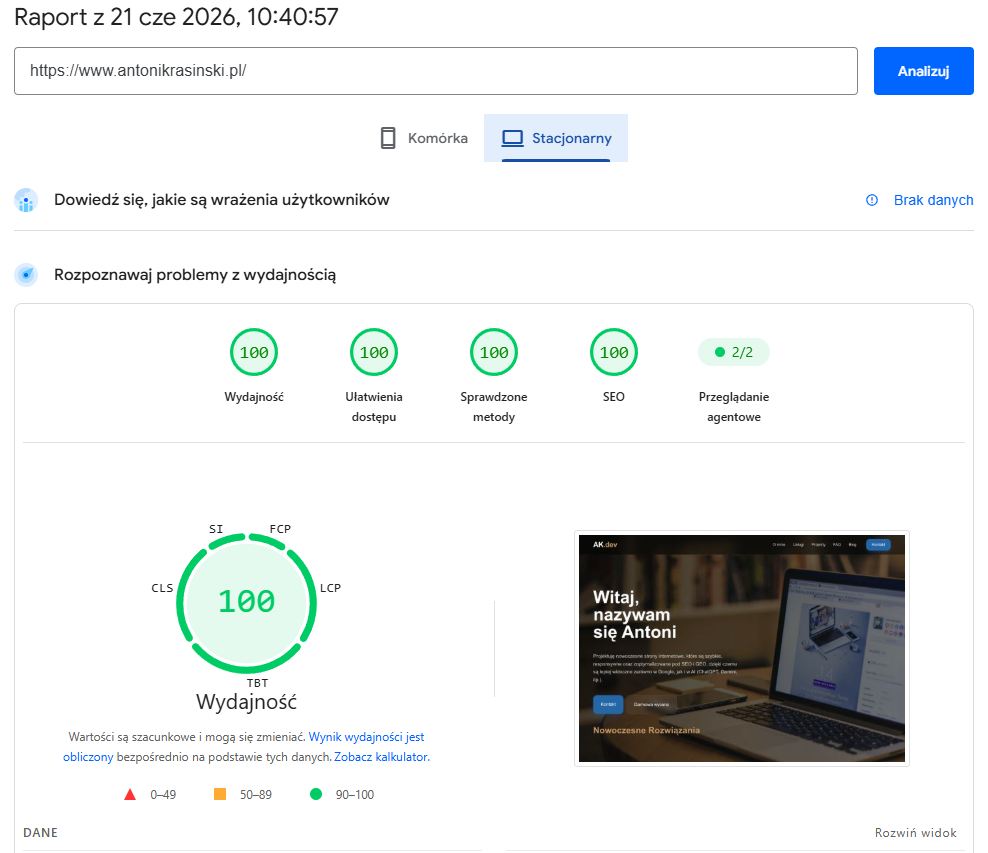Click the green circle 90–100 legend icon
988x853 pixels.
click(x=316, y=794)
